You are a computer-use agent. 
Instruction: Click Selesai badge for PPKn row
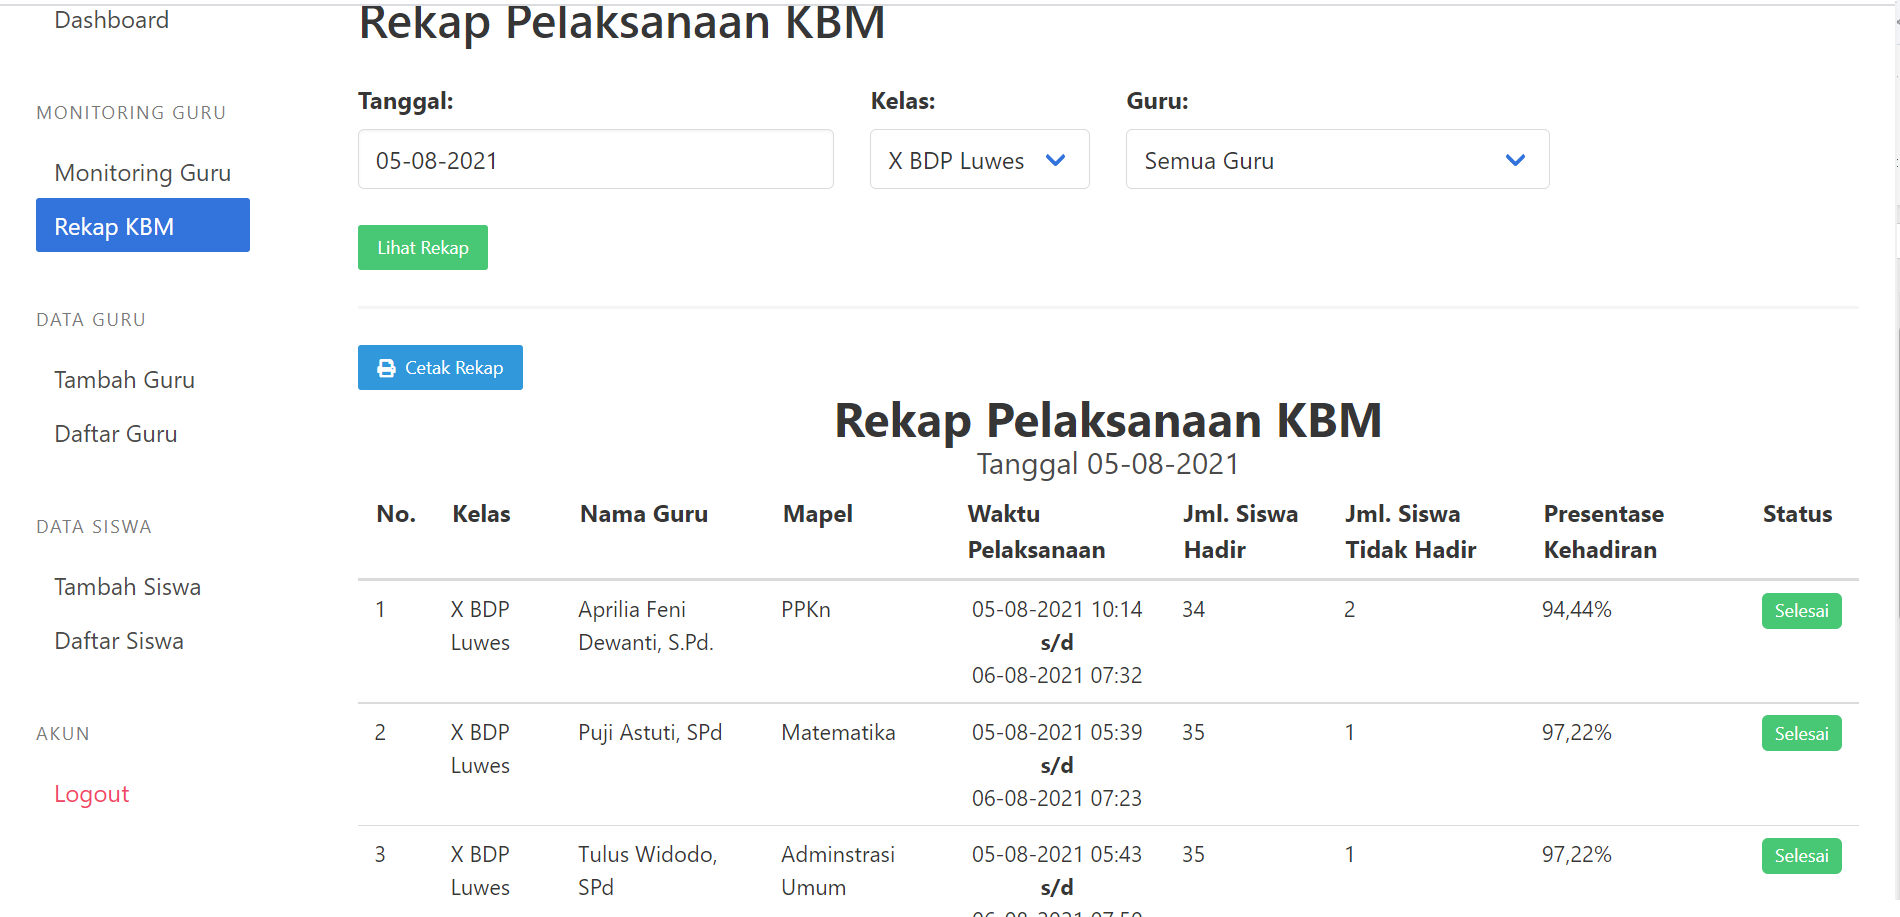[1800, 611]
